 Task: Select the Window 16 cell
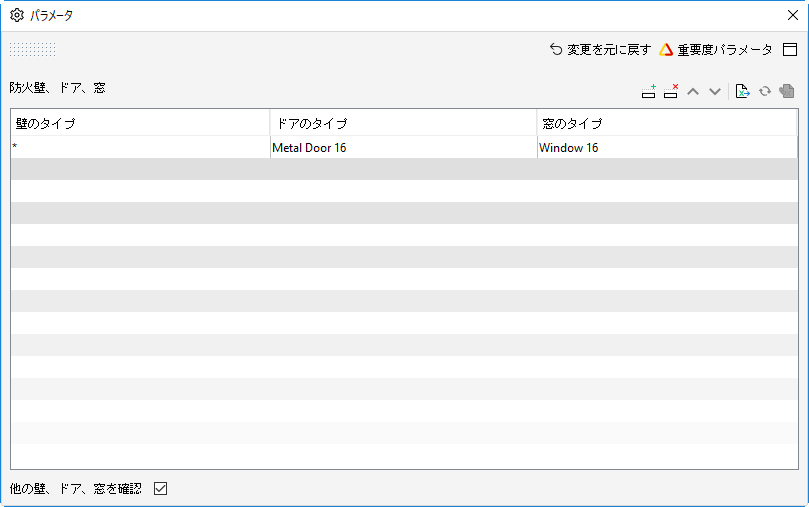[667, 148]
